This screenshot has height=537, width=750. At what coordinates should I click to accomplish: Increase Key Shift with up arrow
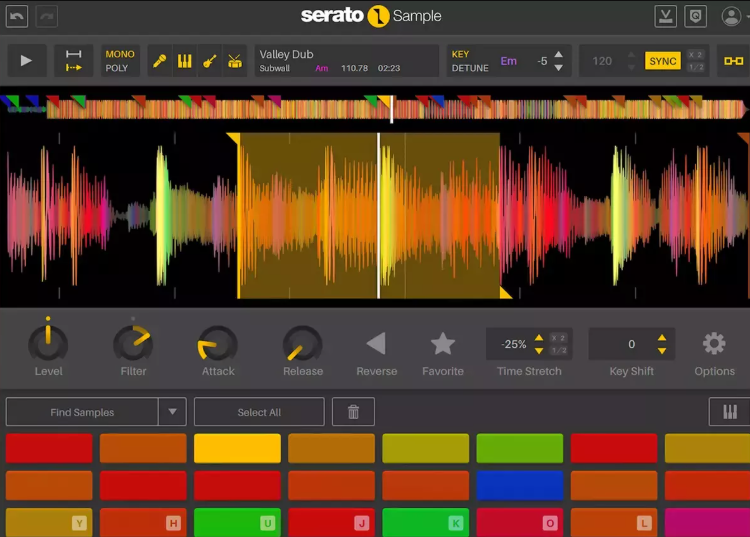pyautogui.click(x=662, y=338)
